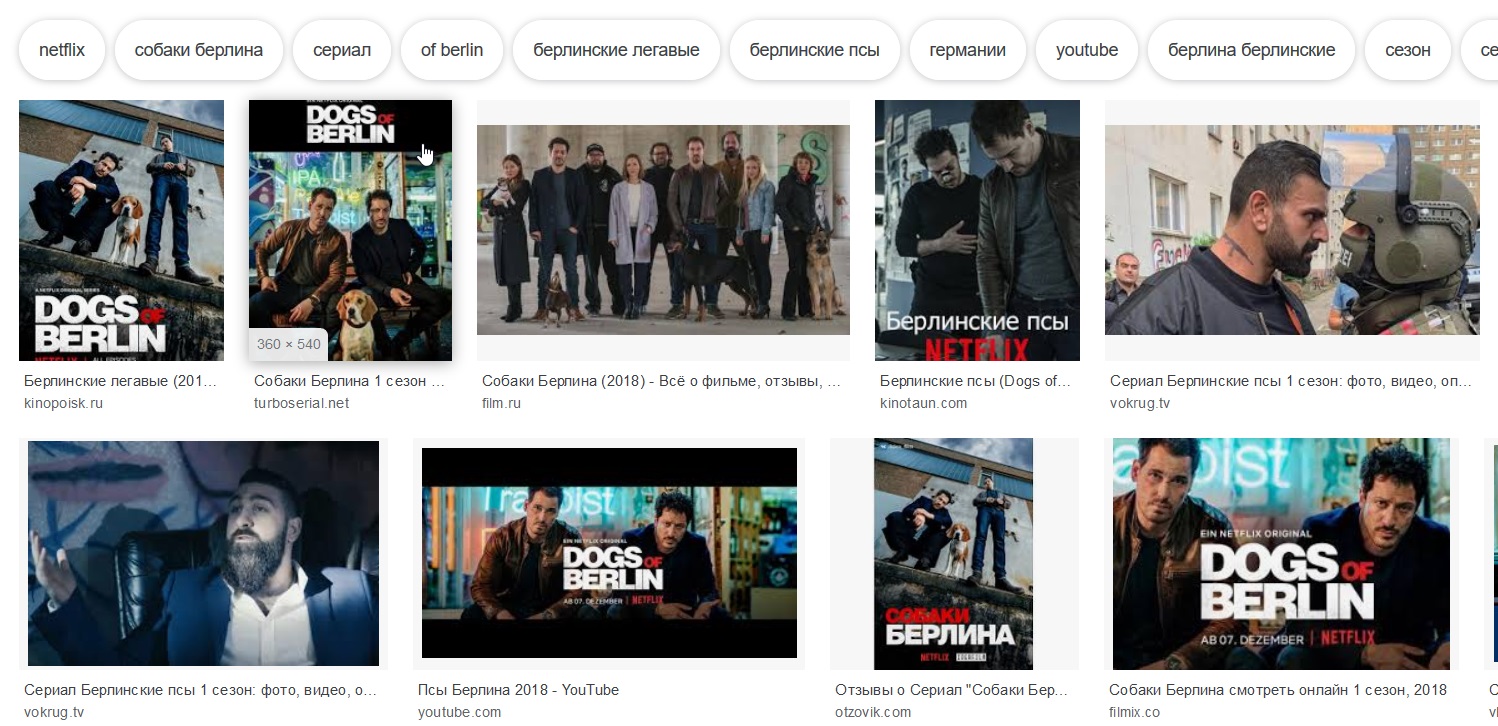Open the otzovik.com "Собаки Берлина" poster
The height and width of the screenshot is (726, 1498).
[953, 553]
